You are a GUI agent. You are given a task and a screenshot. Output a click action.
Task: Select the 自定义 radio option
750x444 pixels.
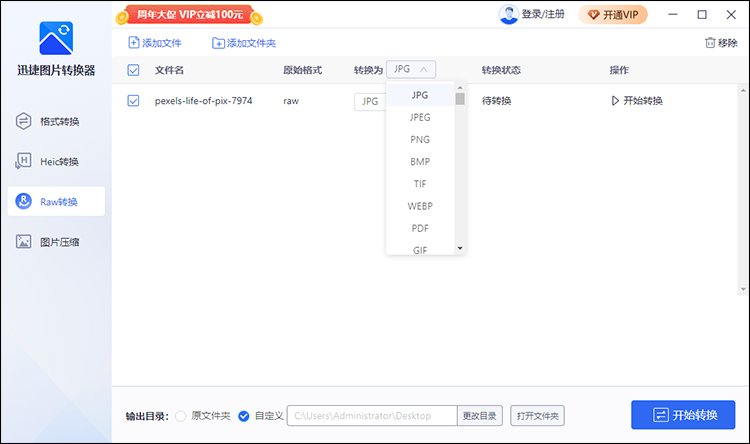pyautogui.click(x=243, y=416)
